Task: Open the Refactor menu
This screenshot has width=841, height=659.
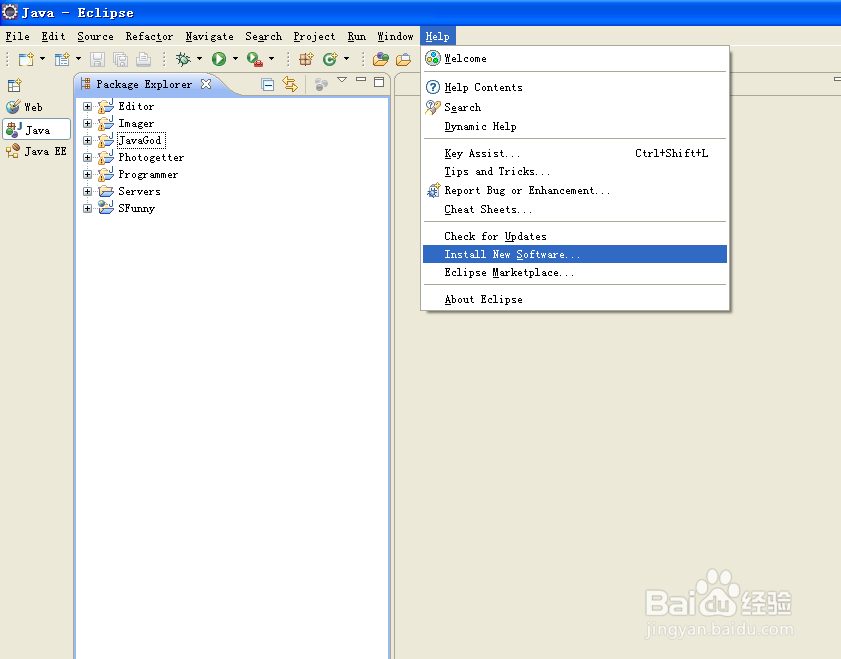Action: pos(149,36)
